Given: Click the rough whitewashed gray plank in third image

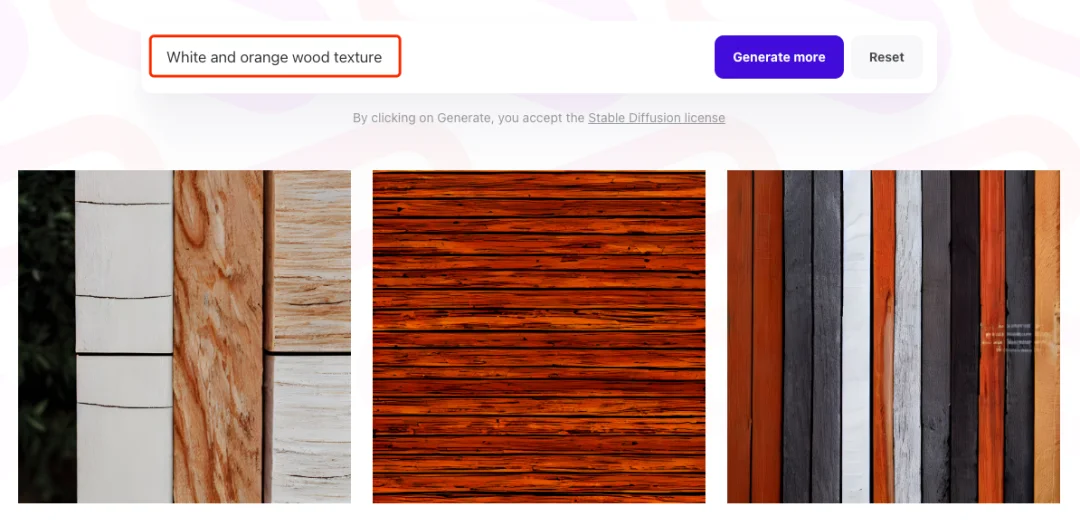Looking at the screenshot, I should (x=908, y=337).
